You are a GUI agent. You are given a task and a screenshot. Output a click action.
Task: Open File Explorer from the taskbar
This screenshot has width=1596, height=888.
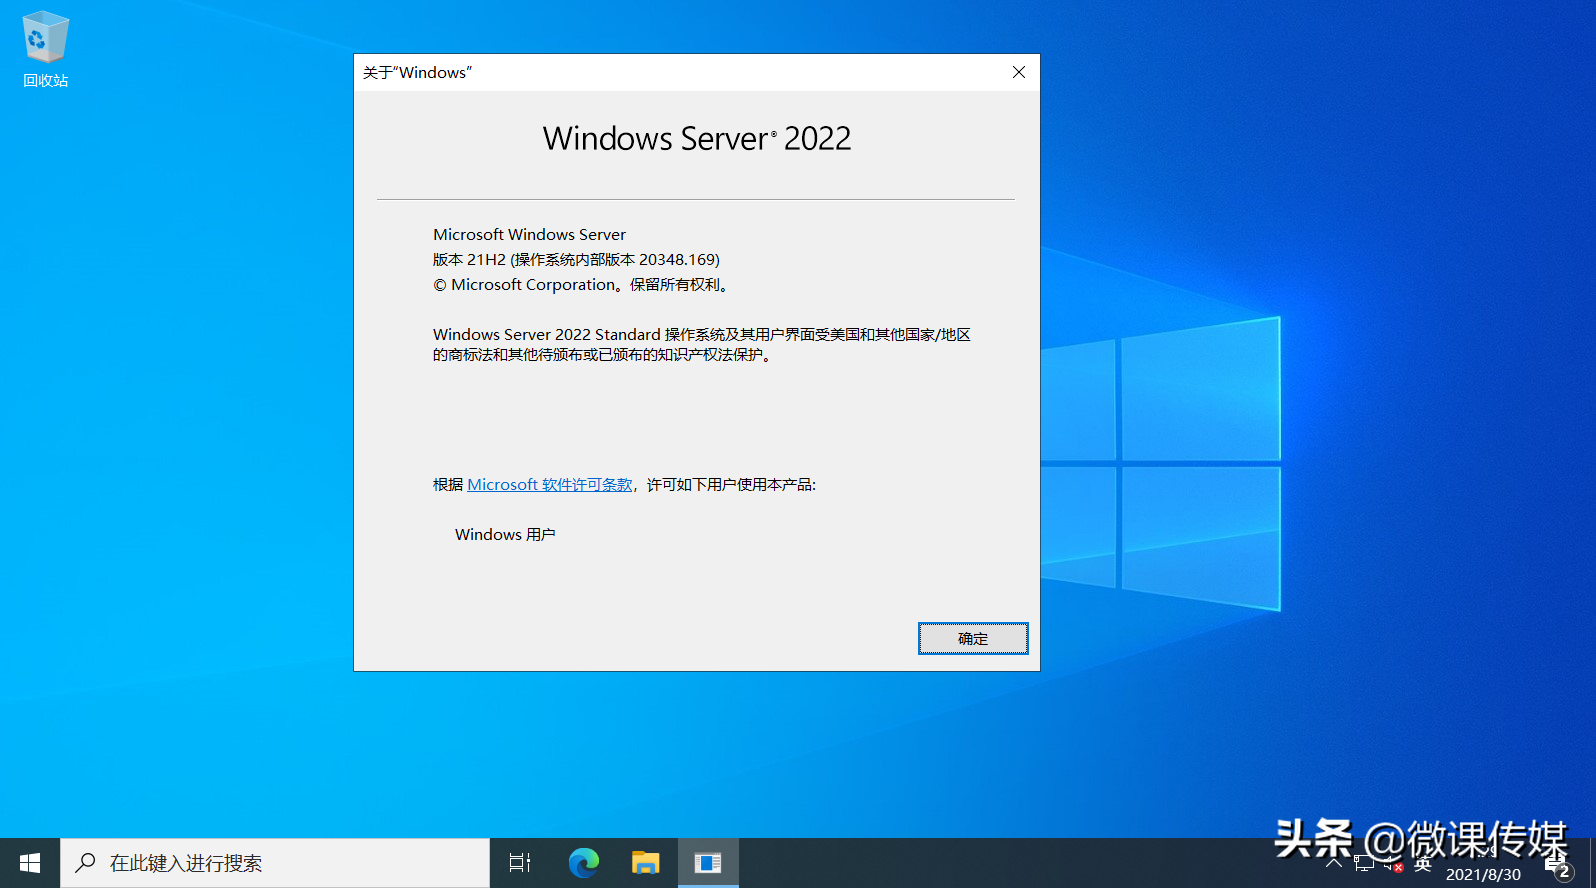(646, 863)
